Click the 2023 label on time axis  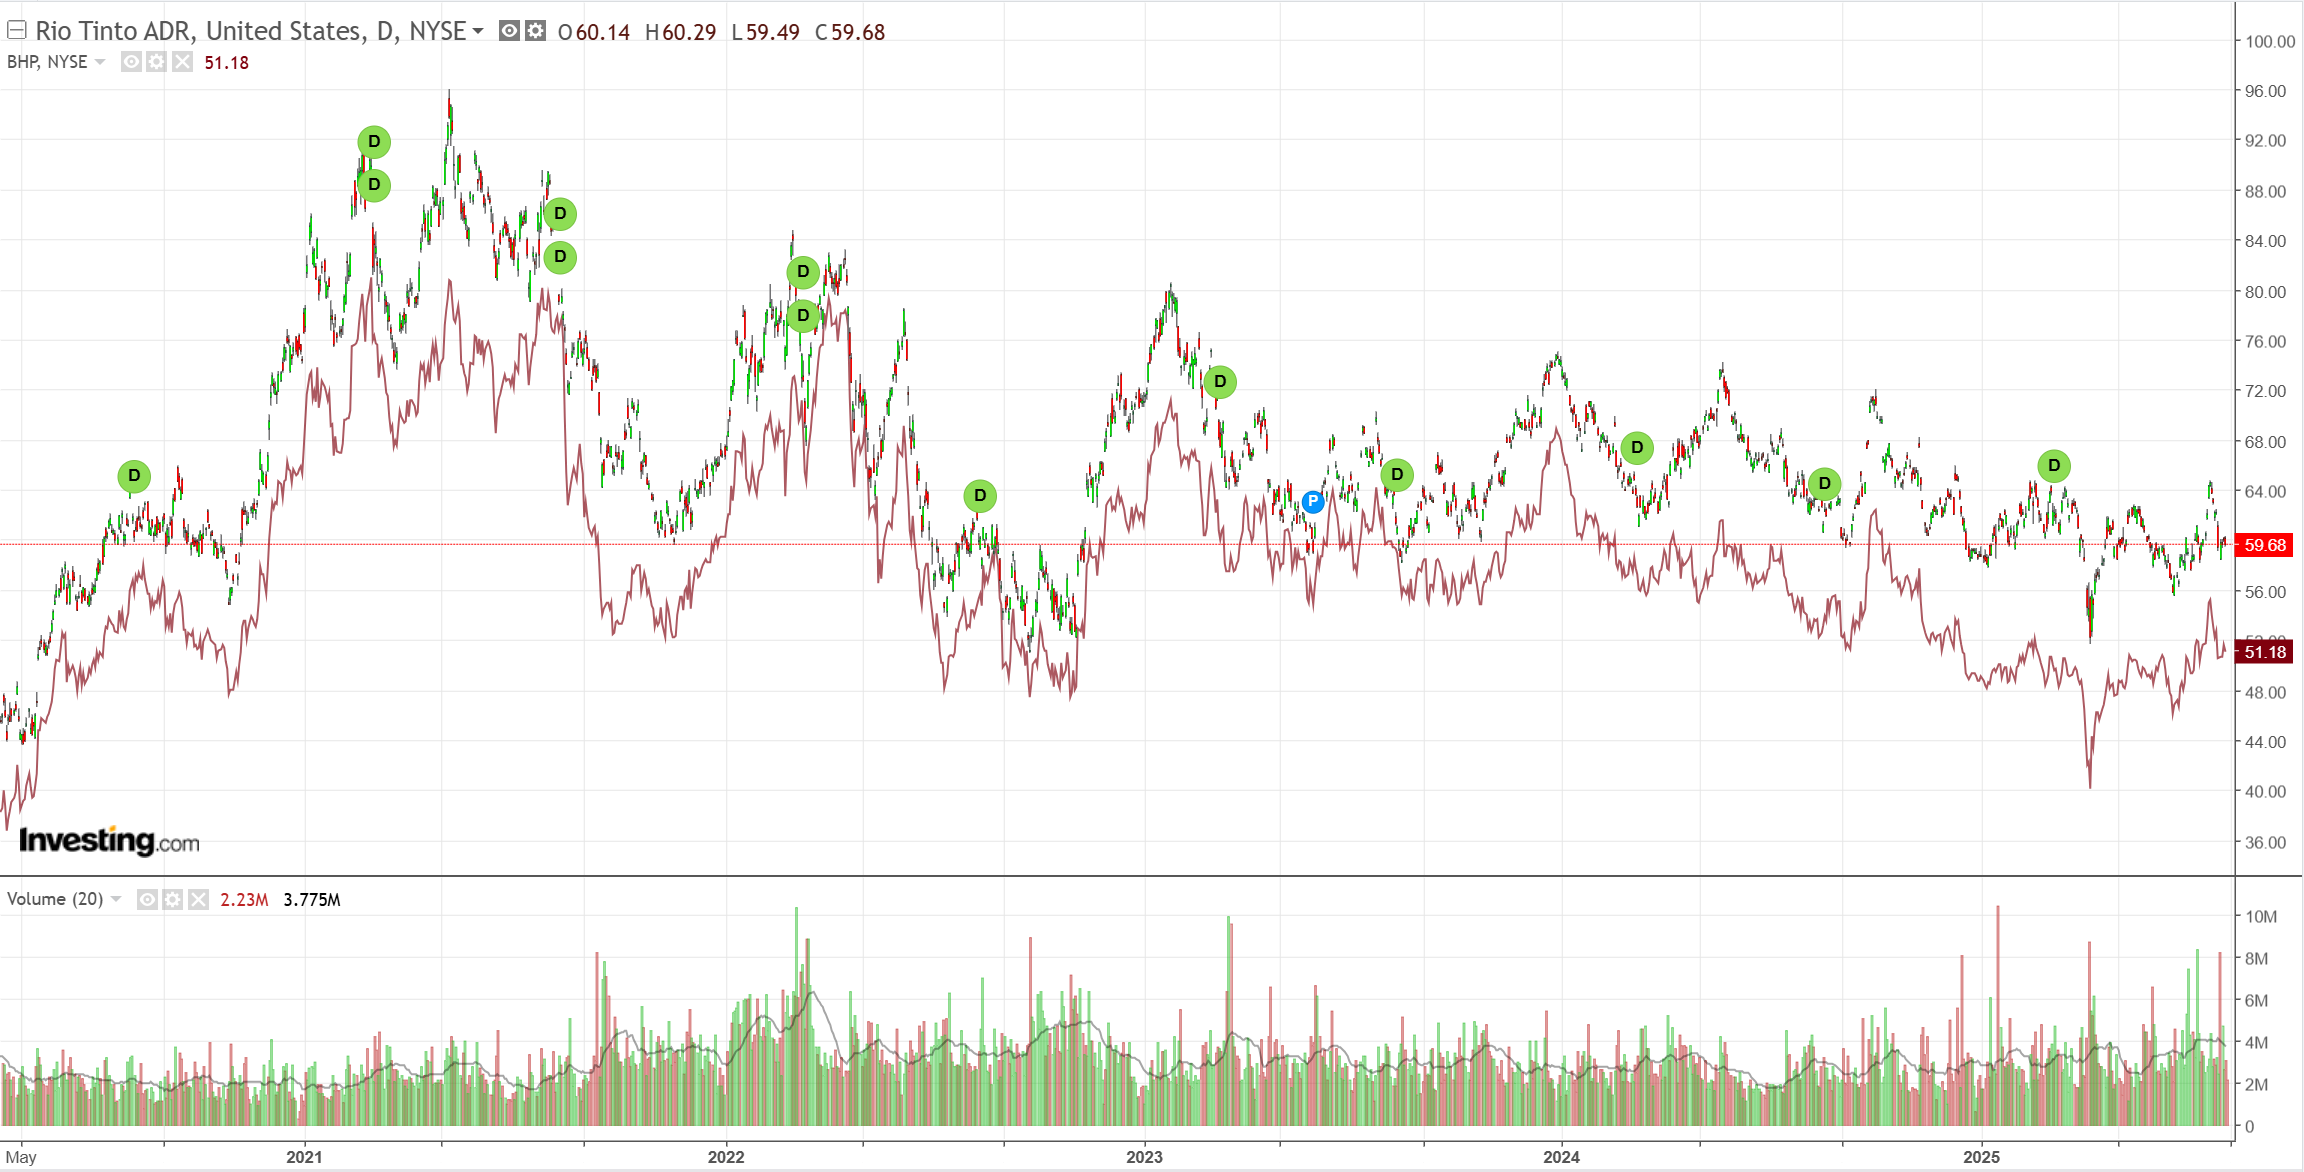1144,1157
